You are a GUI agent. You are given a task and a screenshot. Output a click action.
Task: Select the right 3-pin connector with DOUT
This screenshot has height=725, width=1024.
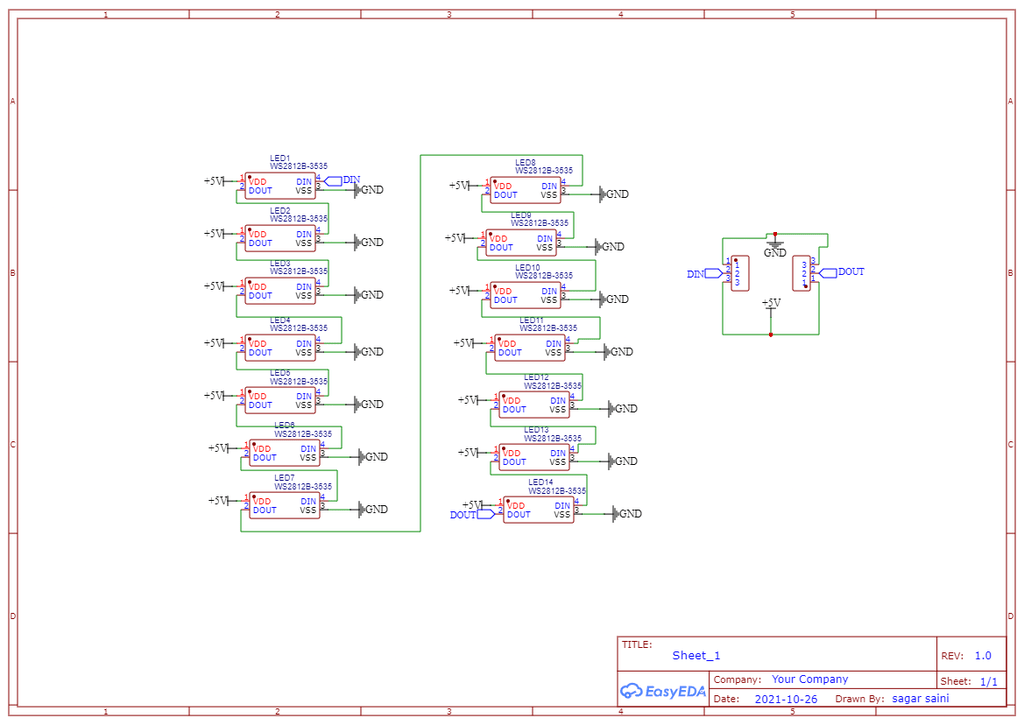(801, 273)
